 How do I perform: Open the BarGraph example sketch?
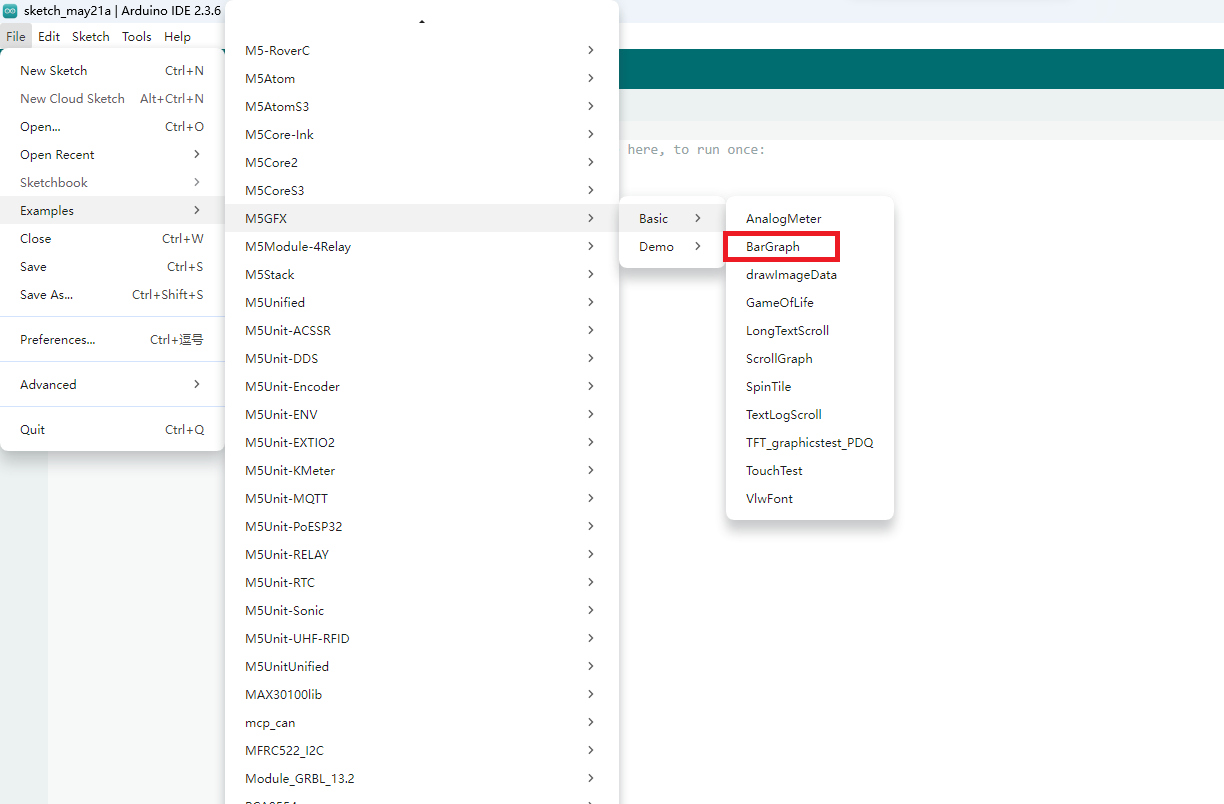(809, 247)
